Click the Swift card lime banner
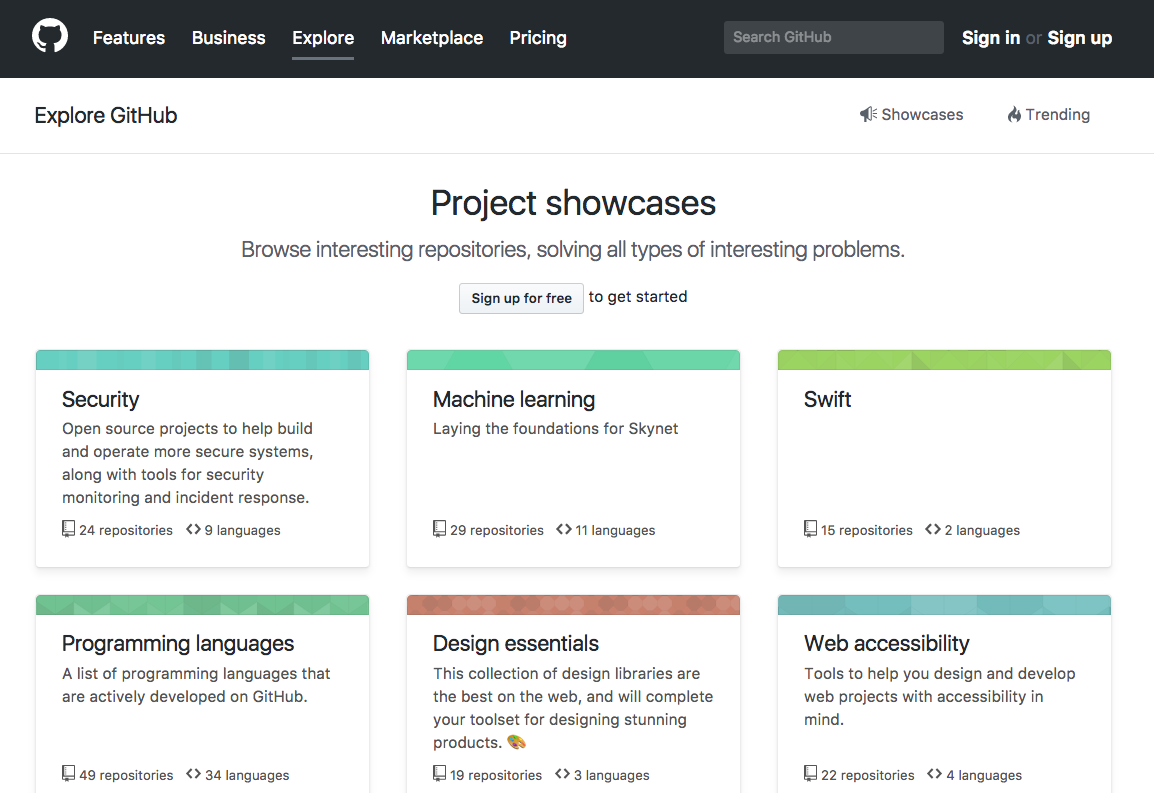 point(944,360)
